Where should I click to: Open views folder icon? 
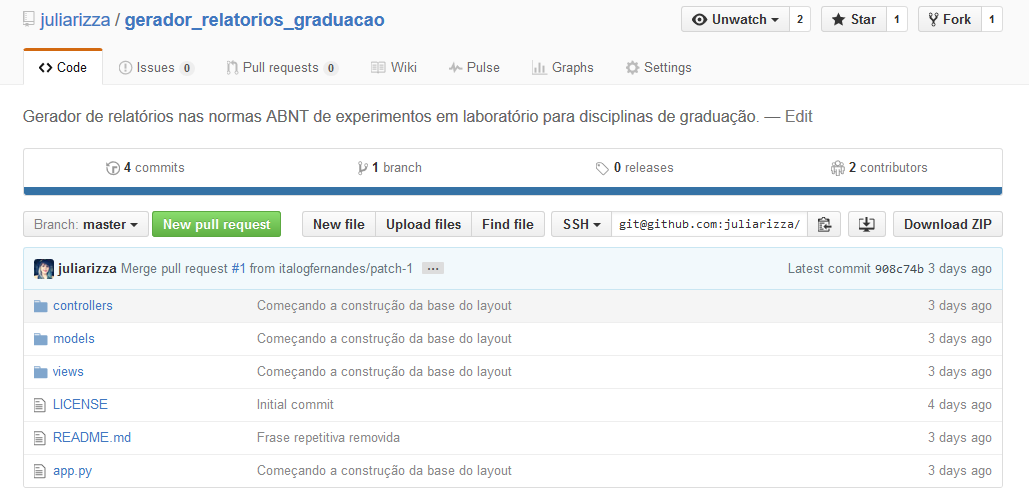coord(41,372)
